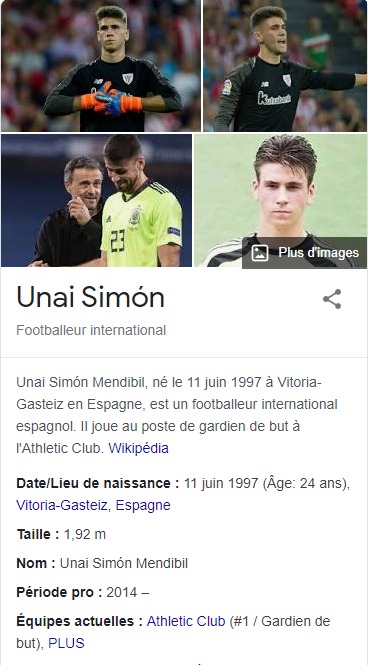The image size is (369, 665).
Task: Click the Taille label
Action: 38,534
